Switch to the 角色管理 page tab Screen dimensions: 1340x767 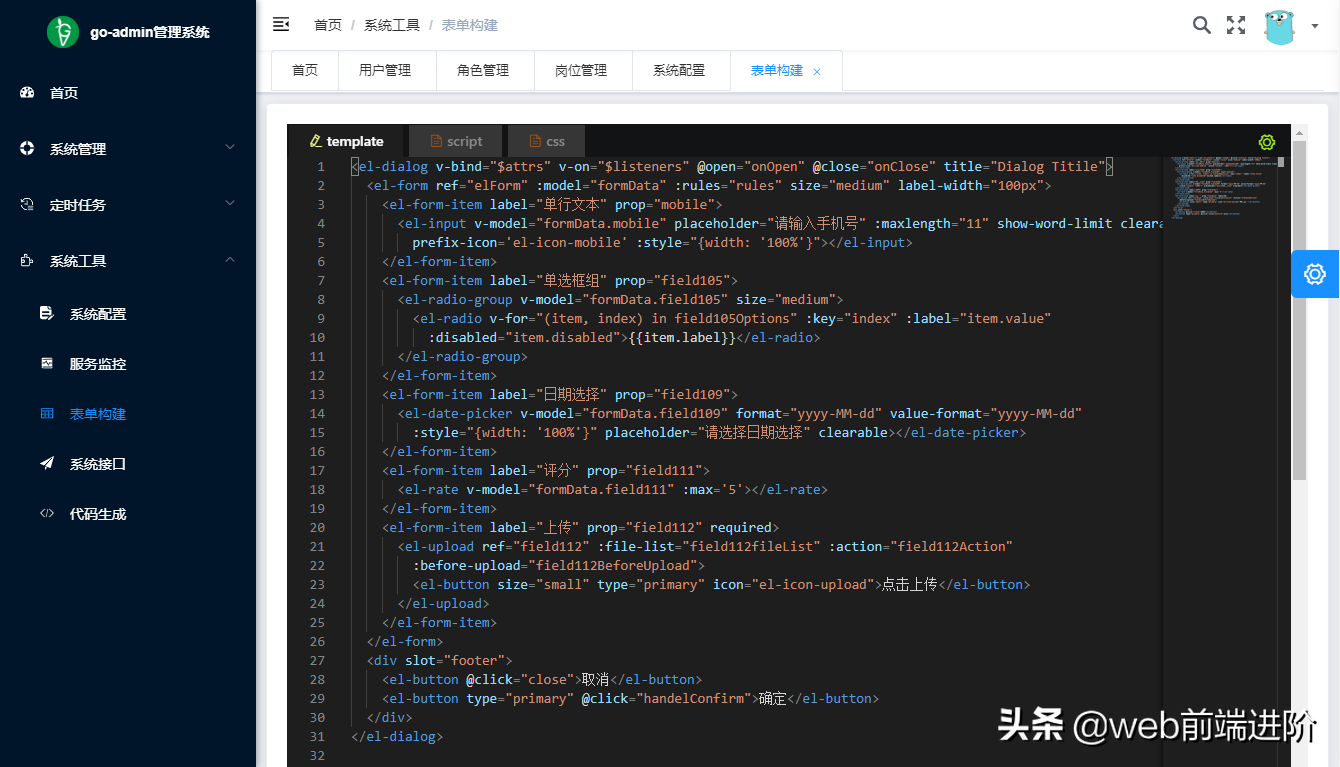[x=483, y=71]
